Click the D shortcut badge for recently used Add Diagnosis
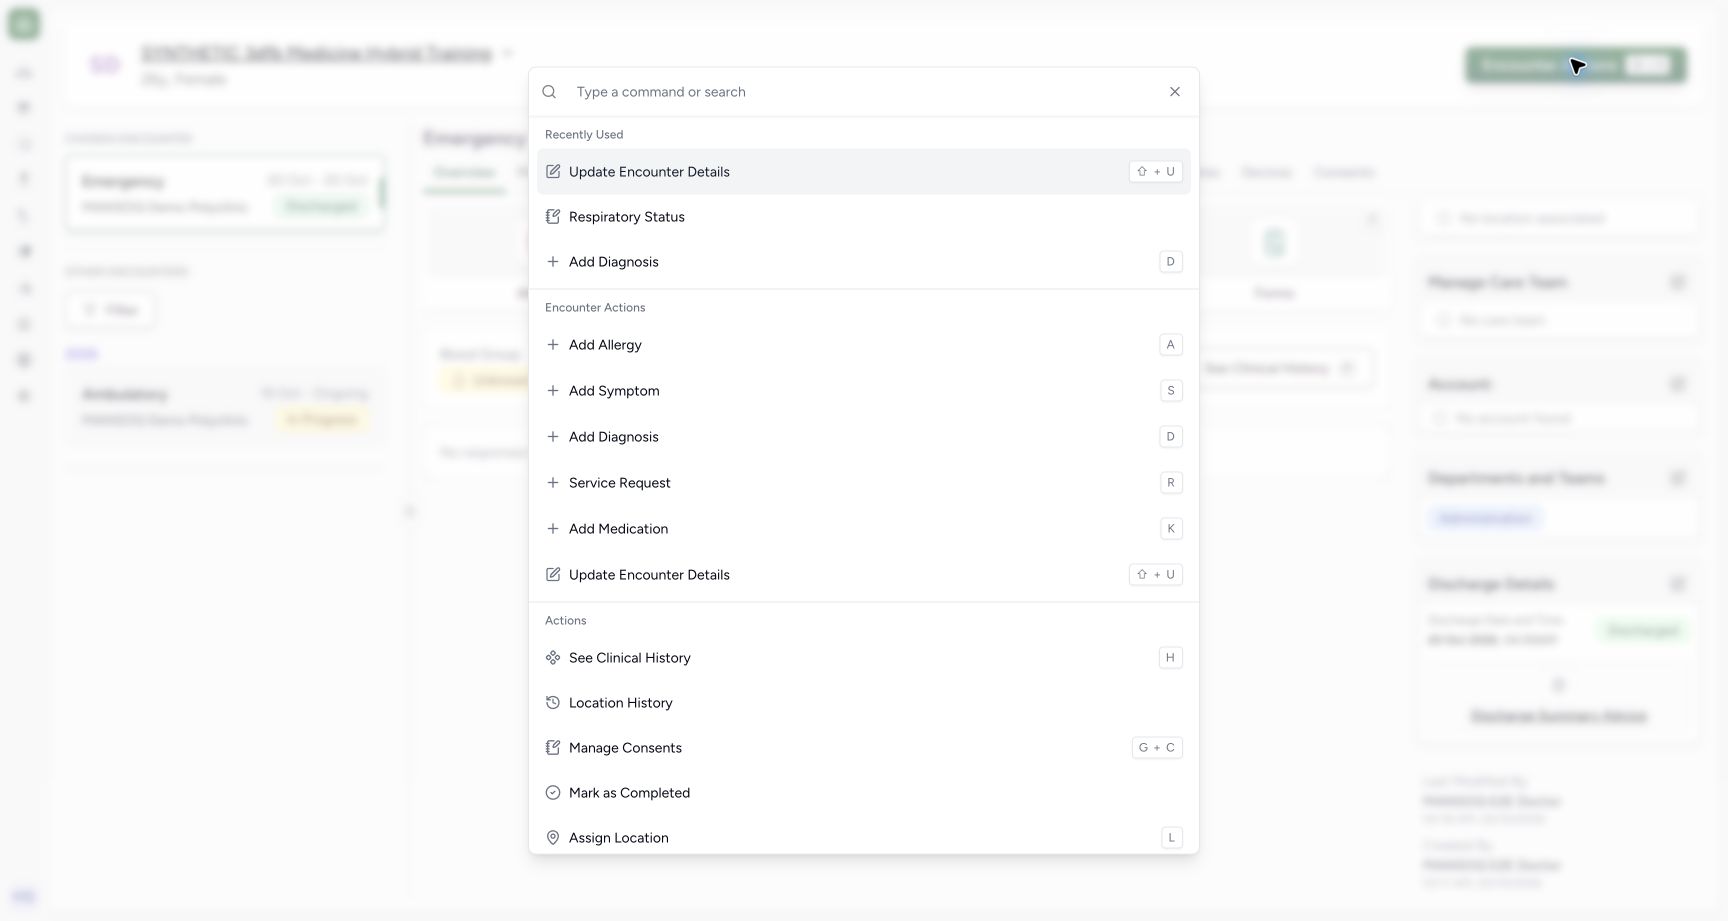Image resolution: width=1728 pixels, height=921 pixels. point(1171,262)
